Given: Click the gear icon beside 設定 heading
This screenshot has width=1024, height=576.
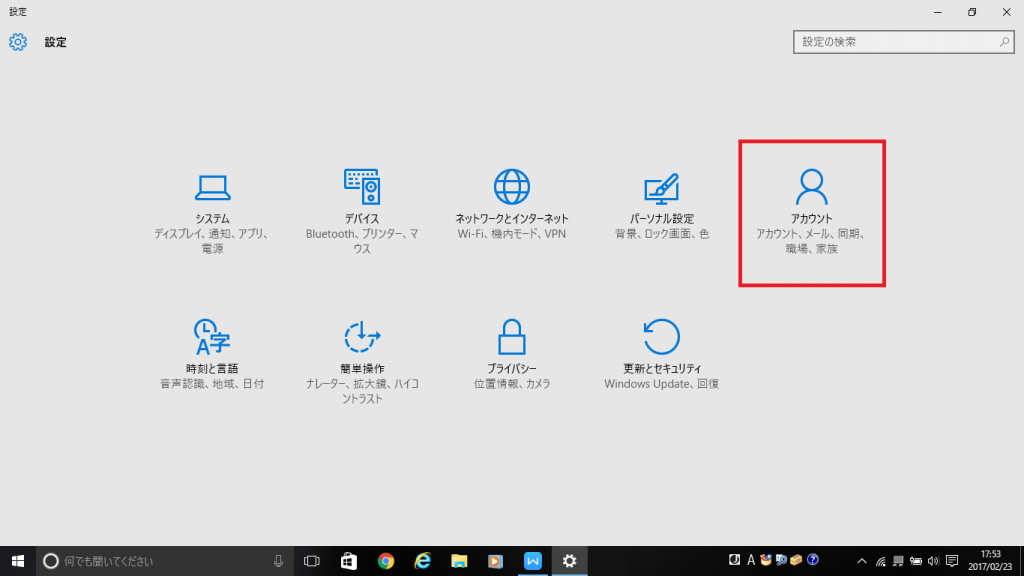Looking at the screenshot, I should 16,42.
